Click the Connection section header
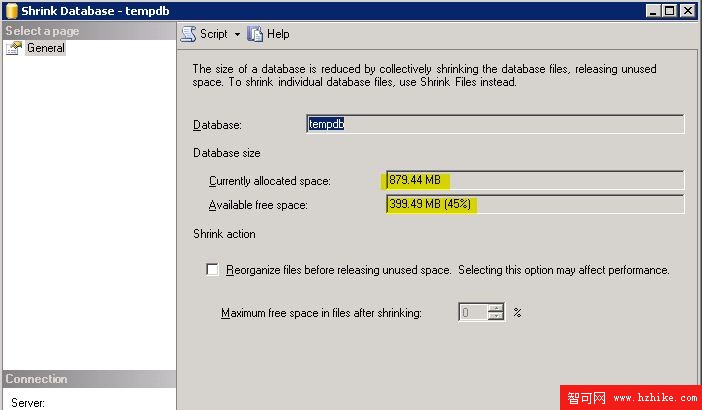702x410 pixels. [89, 379]
